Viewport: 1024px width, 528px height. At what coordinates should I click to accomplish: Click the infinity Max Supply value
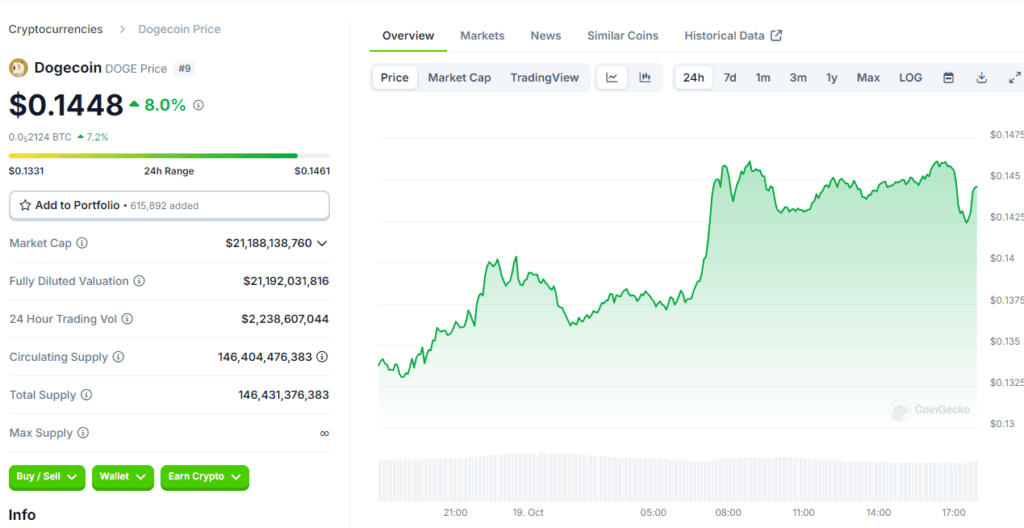325,433
